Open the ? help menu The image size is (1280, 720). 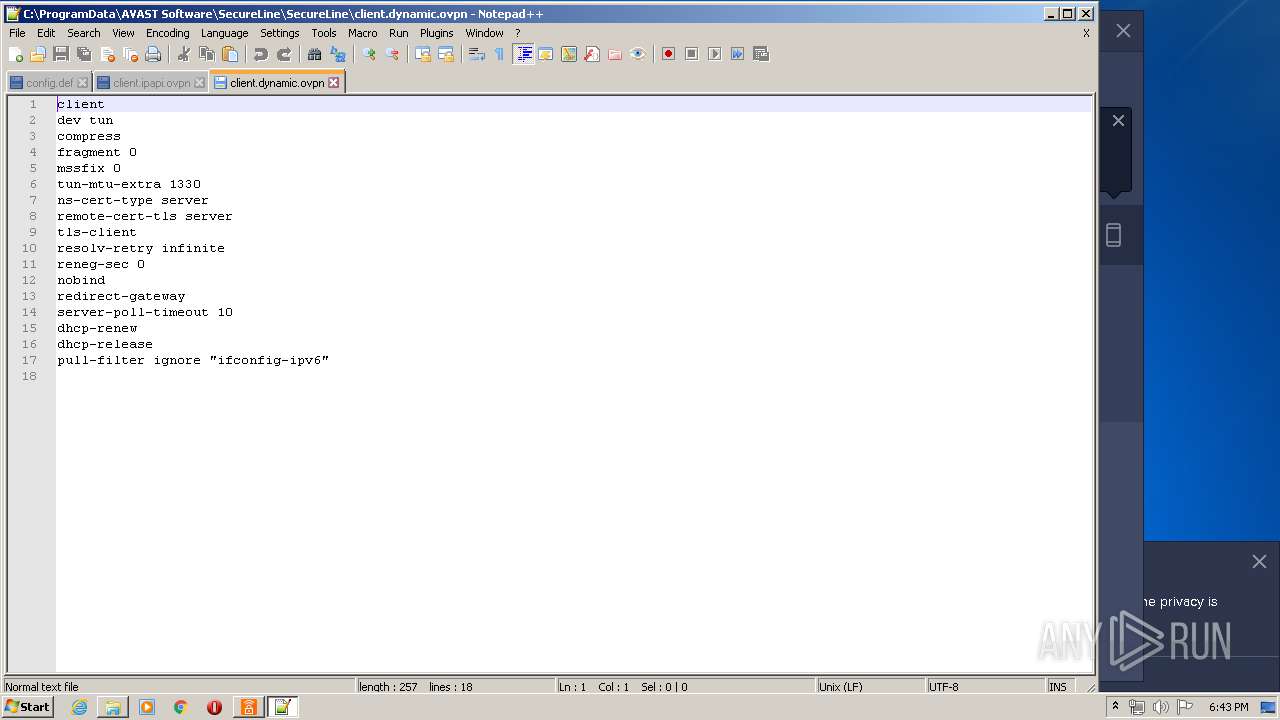tap(517, 33)
